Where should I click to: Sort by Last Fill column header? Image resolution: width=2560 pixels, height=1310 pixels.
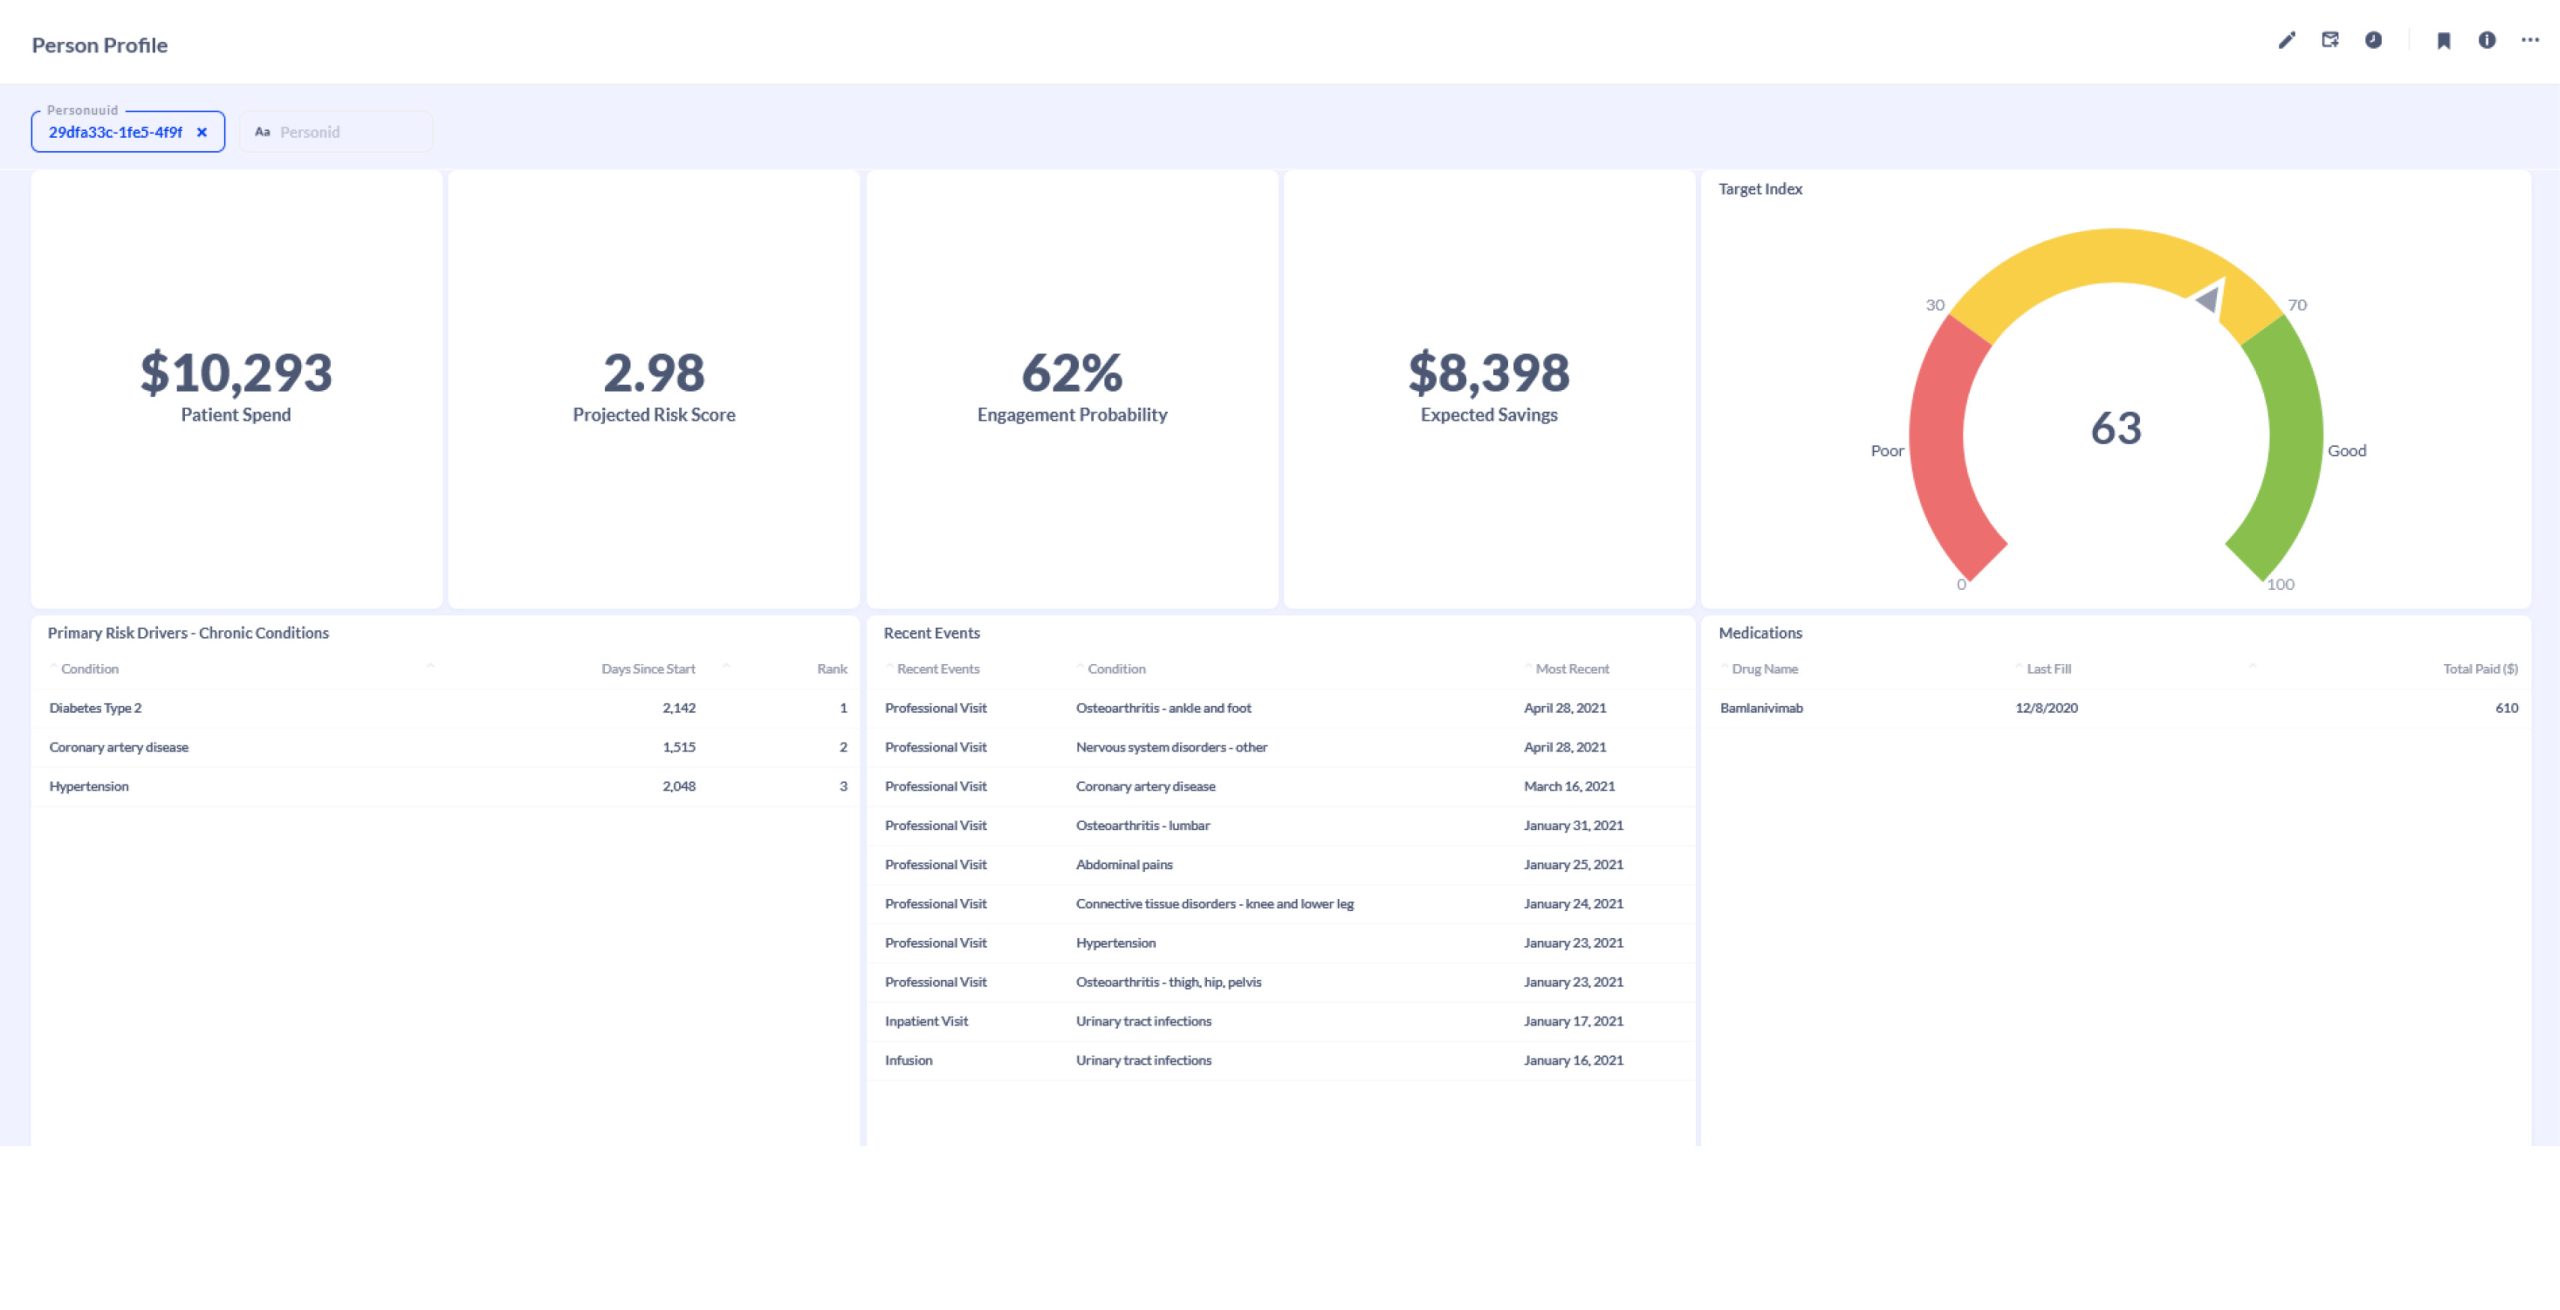(2049, 669)
